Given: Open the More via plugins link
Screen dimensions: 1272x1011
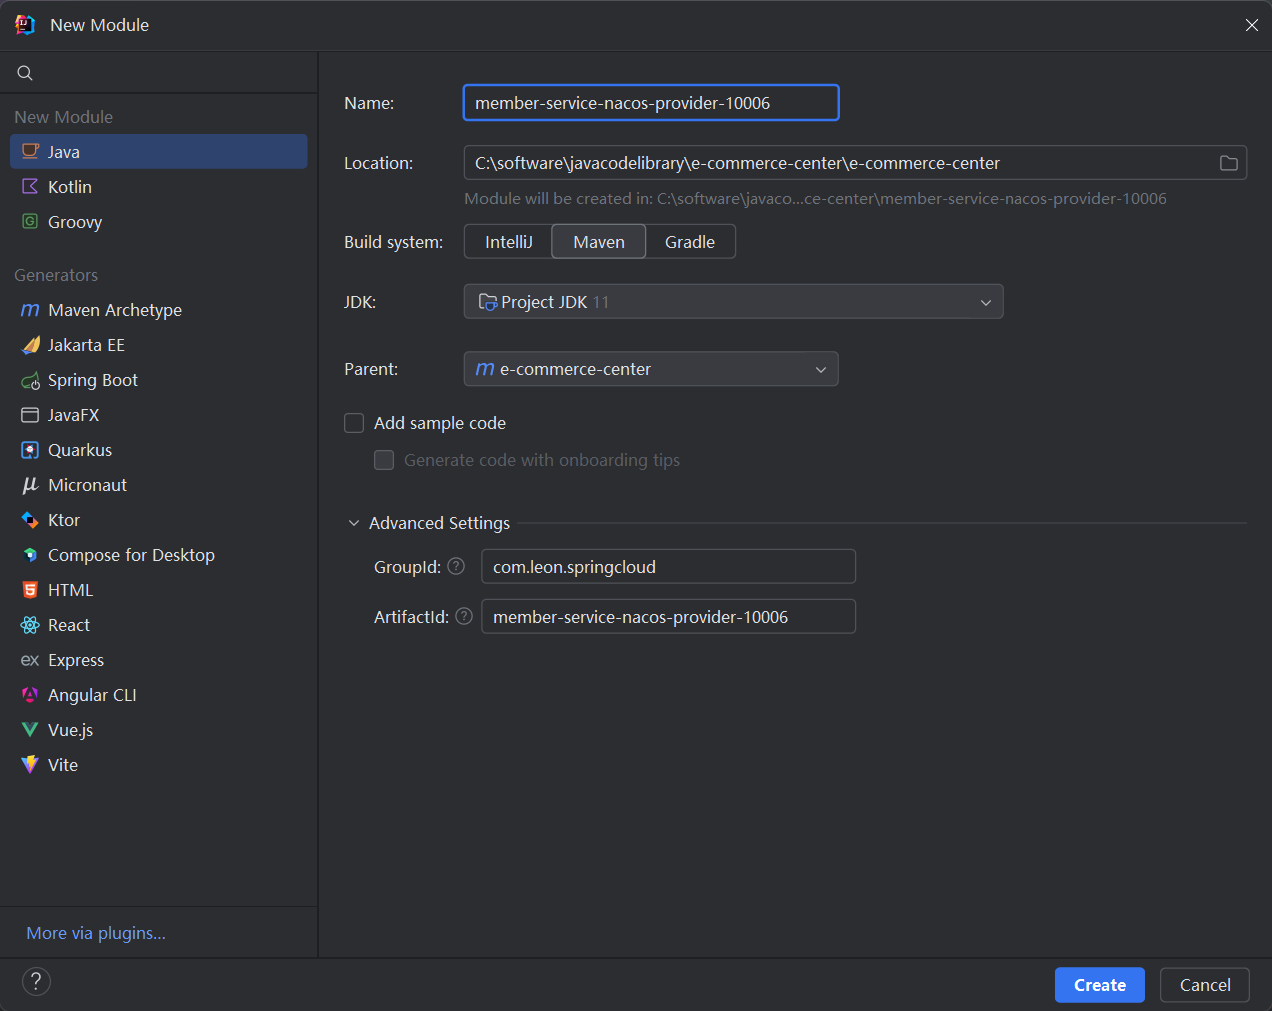Looking at the screenshot, I should 96,933.
